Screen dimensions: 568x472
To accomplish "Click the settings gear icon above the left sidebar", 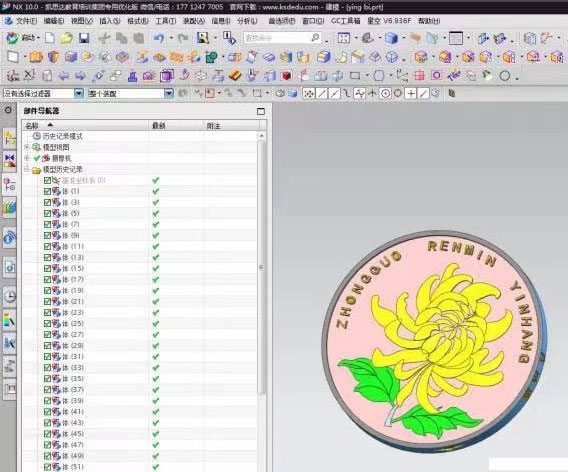I will (x=8, y=110).
